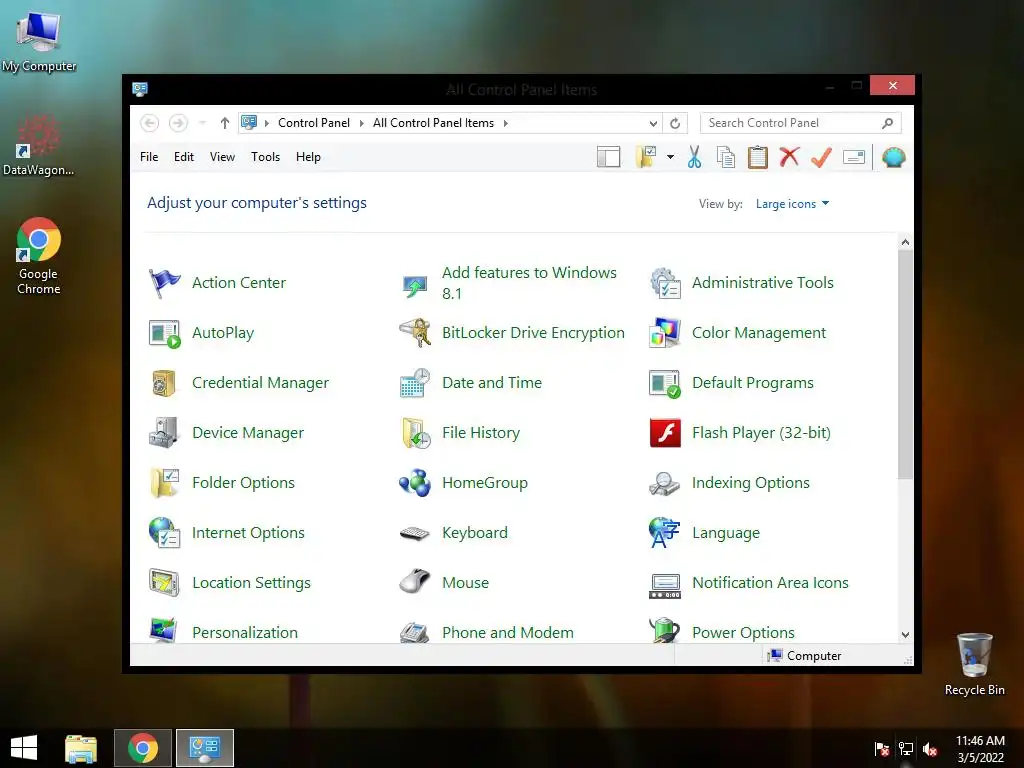Click the Windows Start button
Screen dimensions: 1024x768
[x=24, y=748]
